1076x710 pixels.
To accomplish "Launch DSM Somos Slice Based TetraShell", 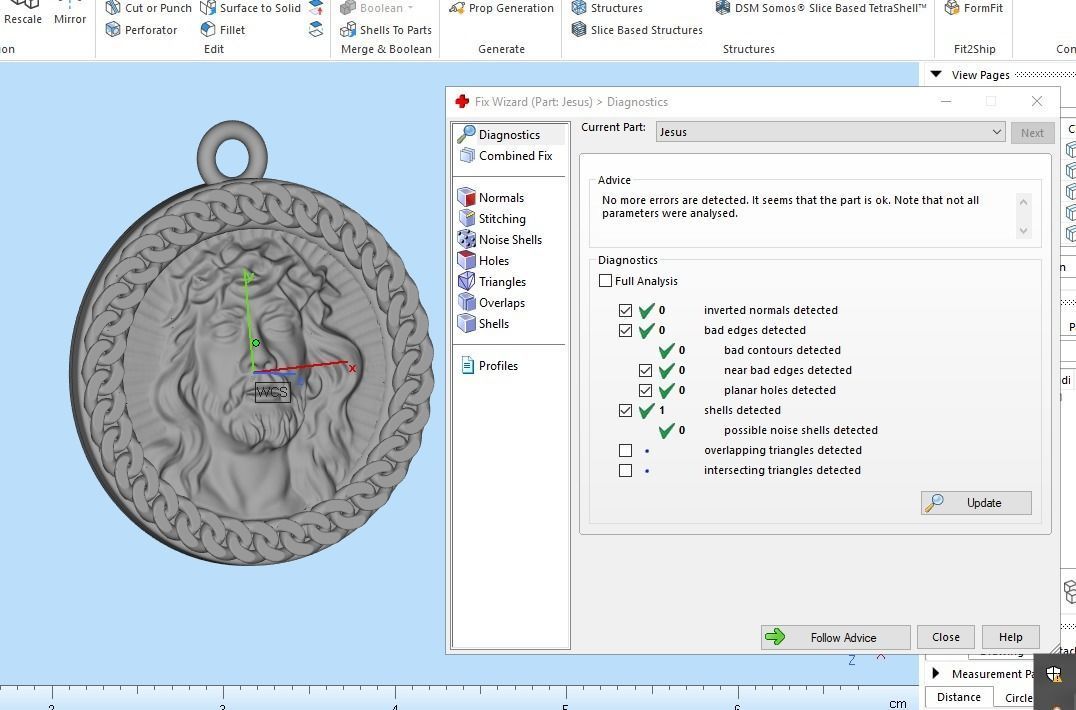I will (821, 8).
